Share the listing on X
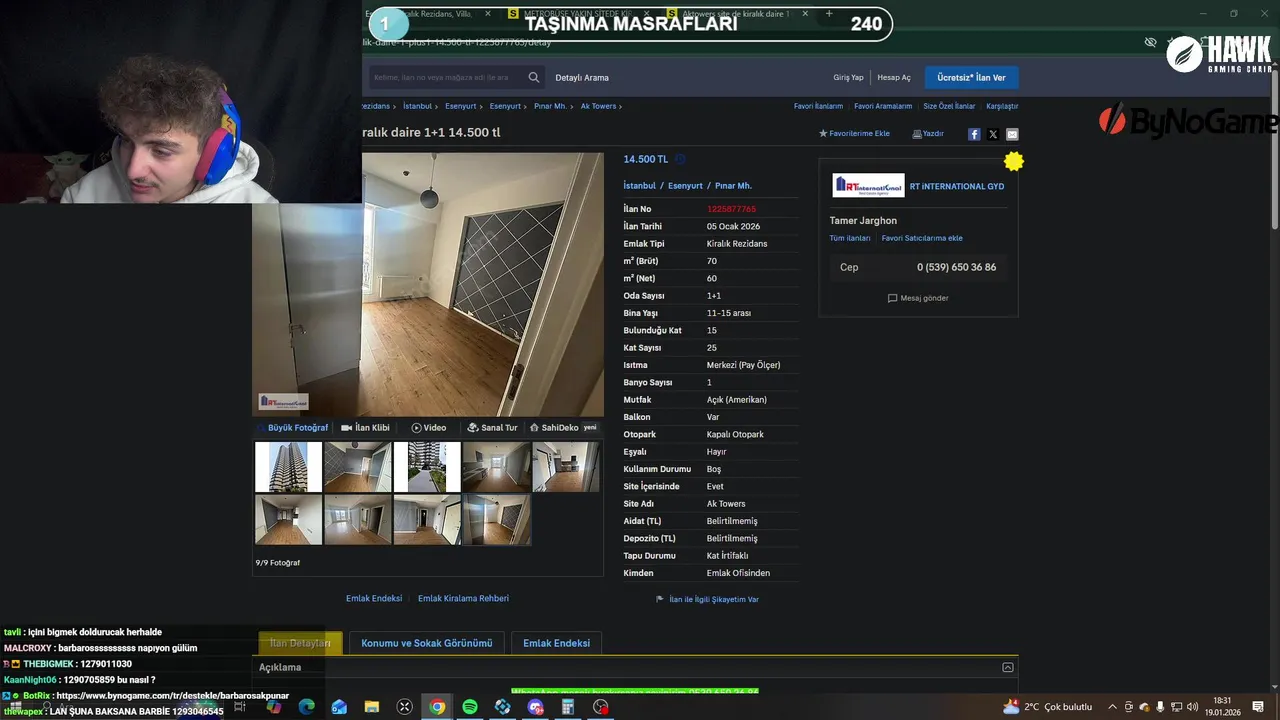 click(x=993, y=134)
